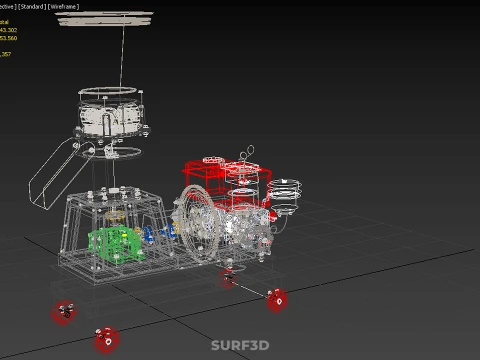Open the [Wireframe] viewport display menu
This screenshot has height=360, width=480.
point(64,7)
